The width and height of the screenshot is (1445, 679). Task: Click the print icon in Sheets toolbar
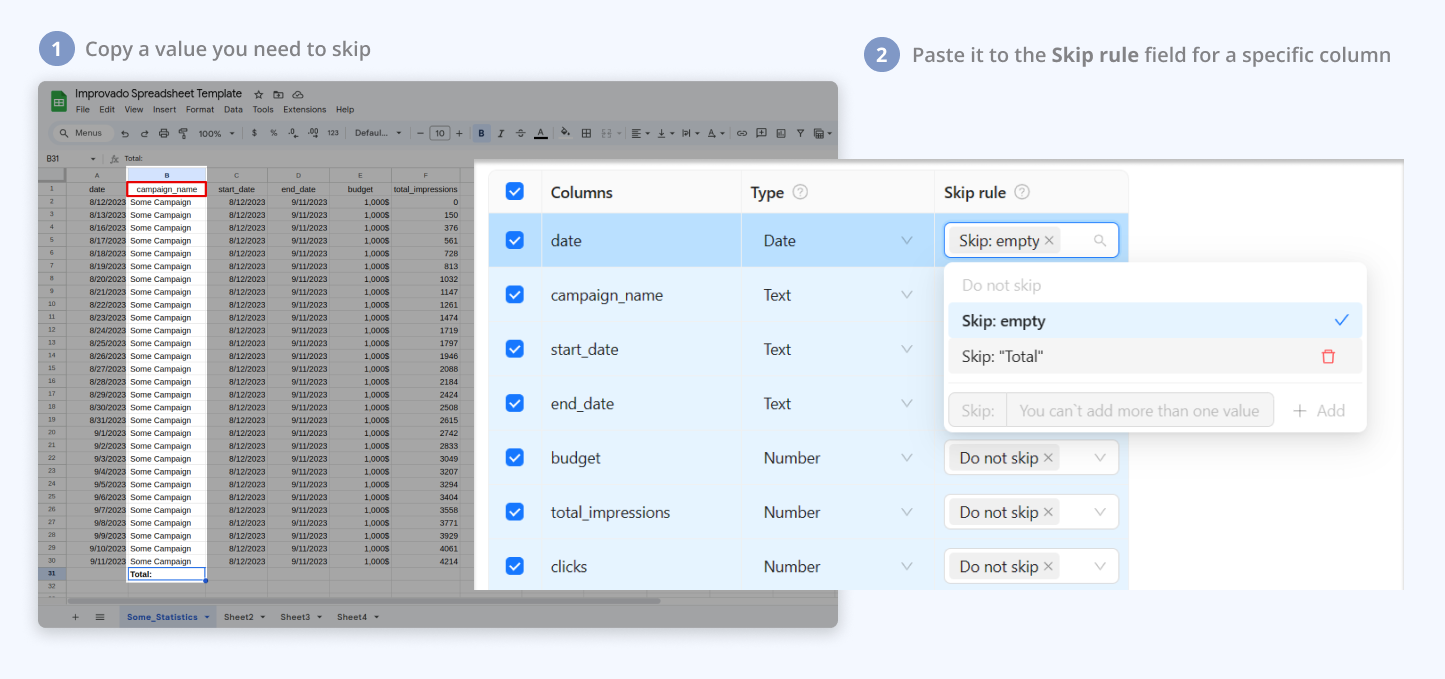click(x=164, y=133)
